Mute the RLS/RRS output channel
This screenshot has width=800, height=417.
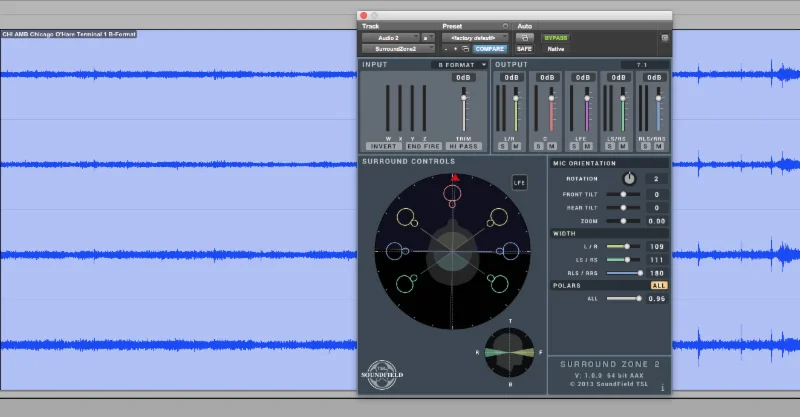click(x=659, y=146)
